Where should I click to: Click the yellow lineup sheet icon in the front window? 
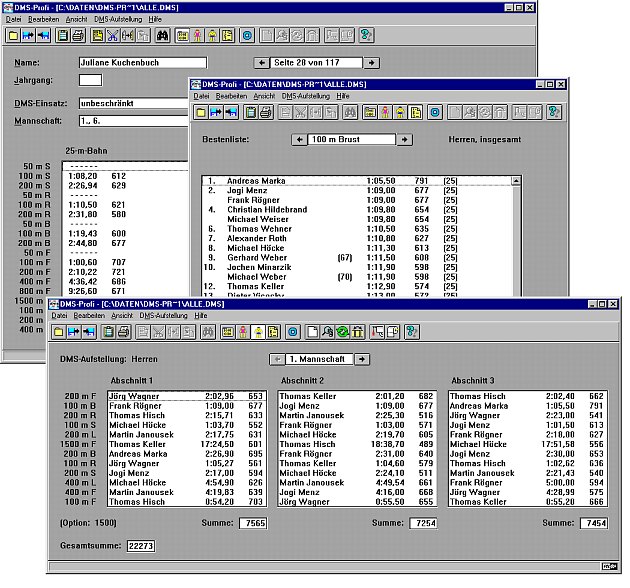point(274,332)
